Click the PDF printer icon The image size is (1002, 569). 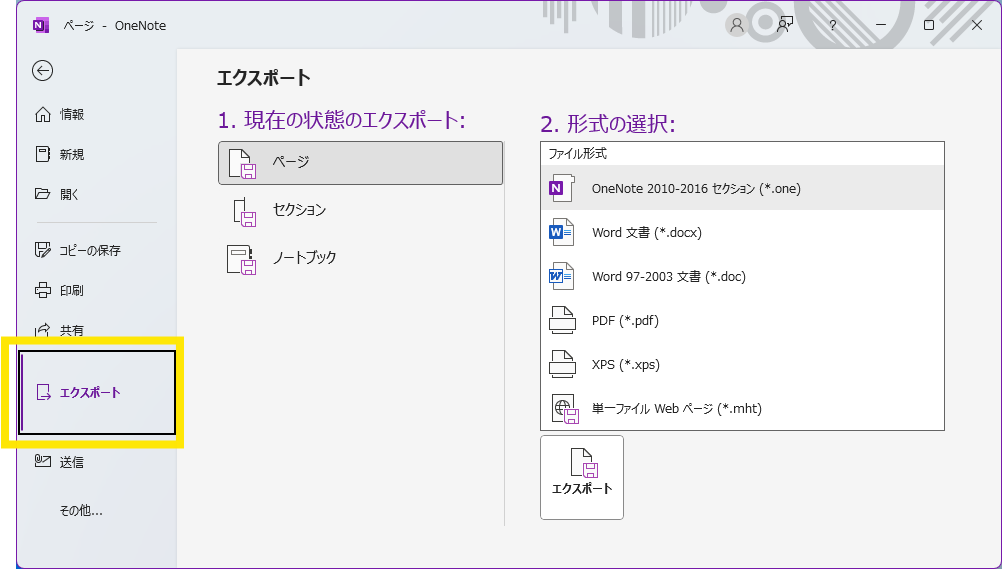tap(562, 320)
